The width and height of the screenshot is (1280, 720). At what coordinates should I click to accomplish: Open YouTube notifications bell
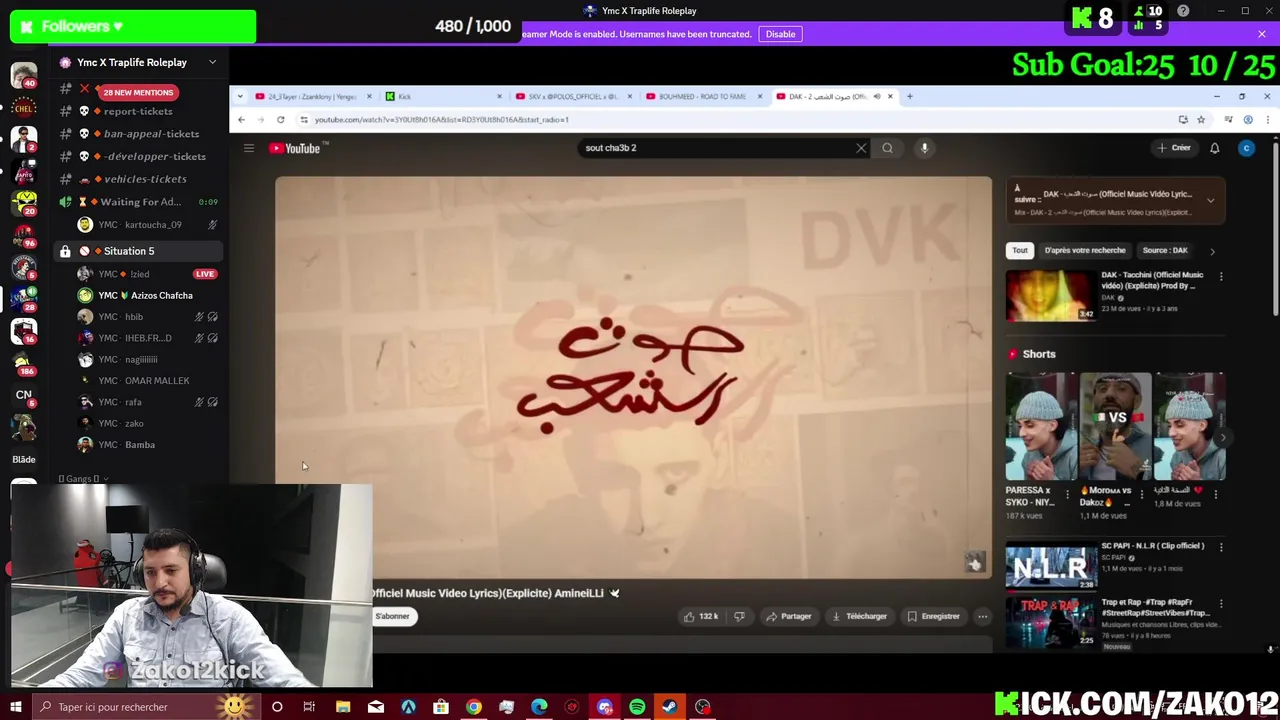pyautogui.click(x=1214, y=148)
